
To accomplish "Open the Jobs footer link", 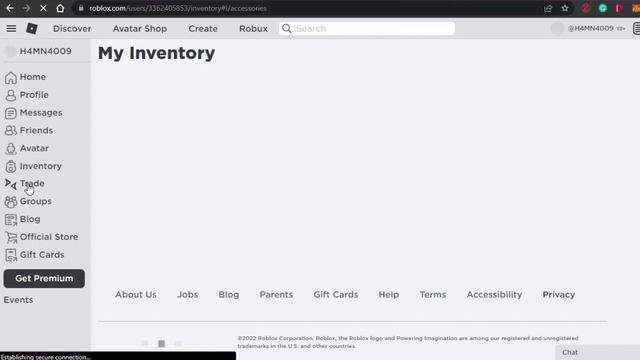I will 187,294.
